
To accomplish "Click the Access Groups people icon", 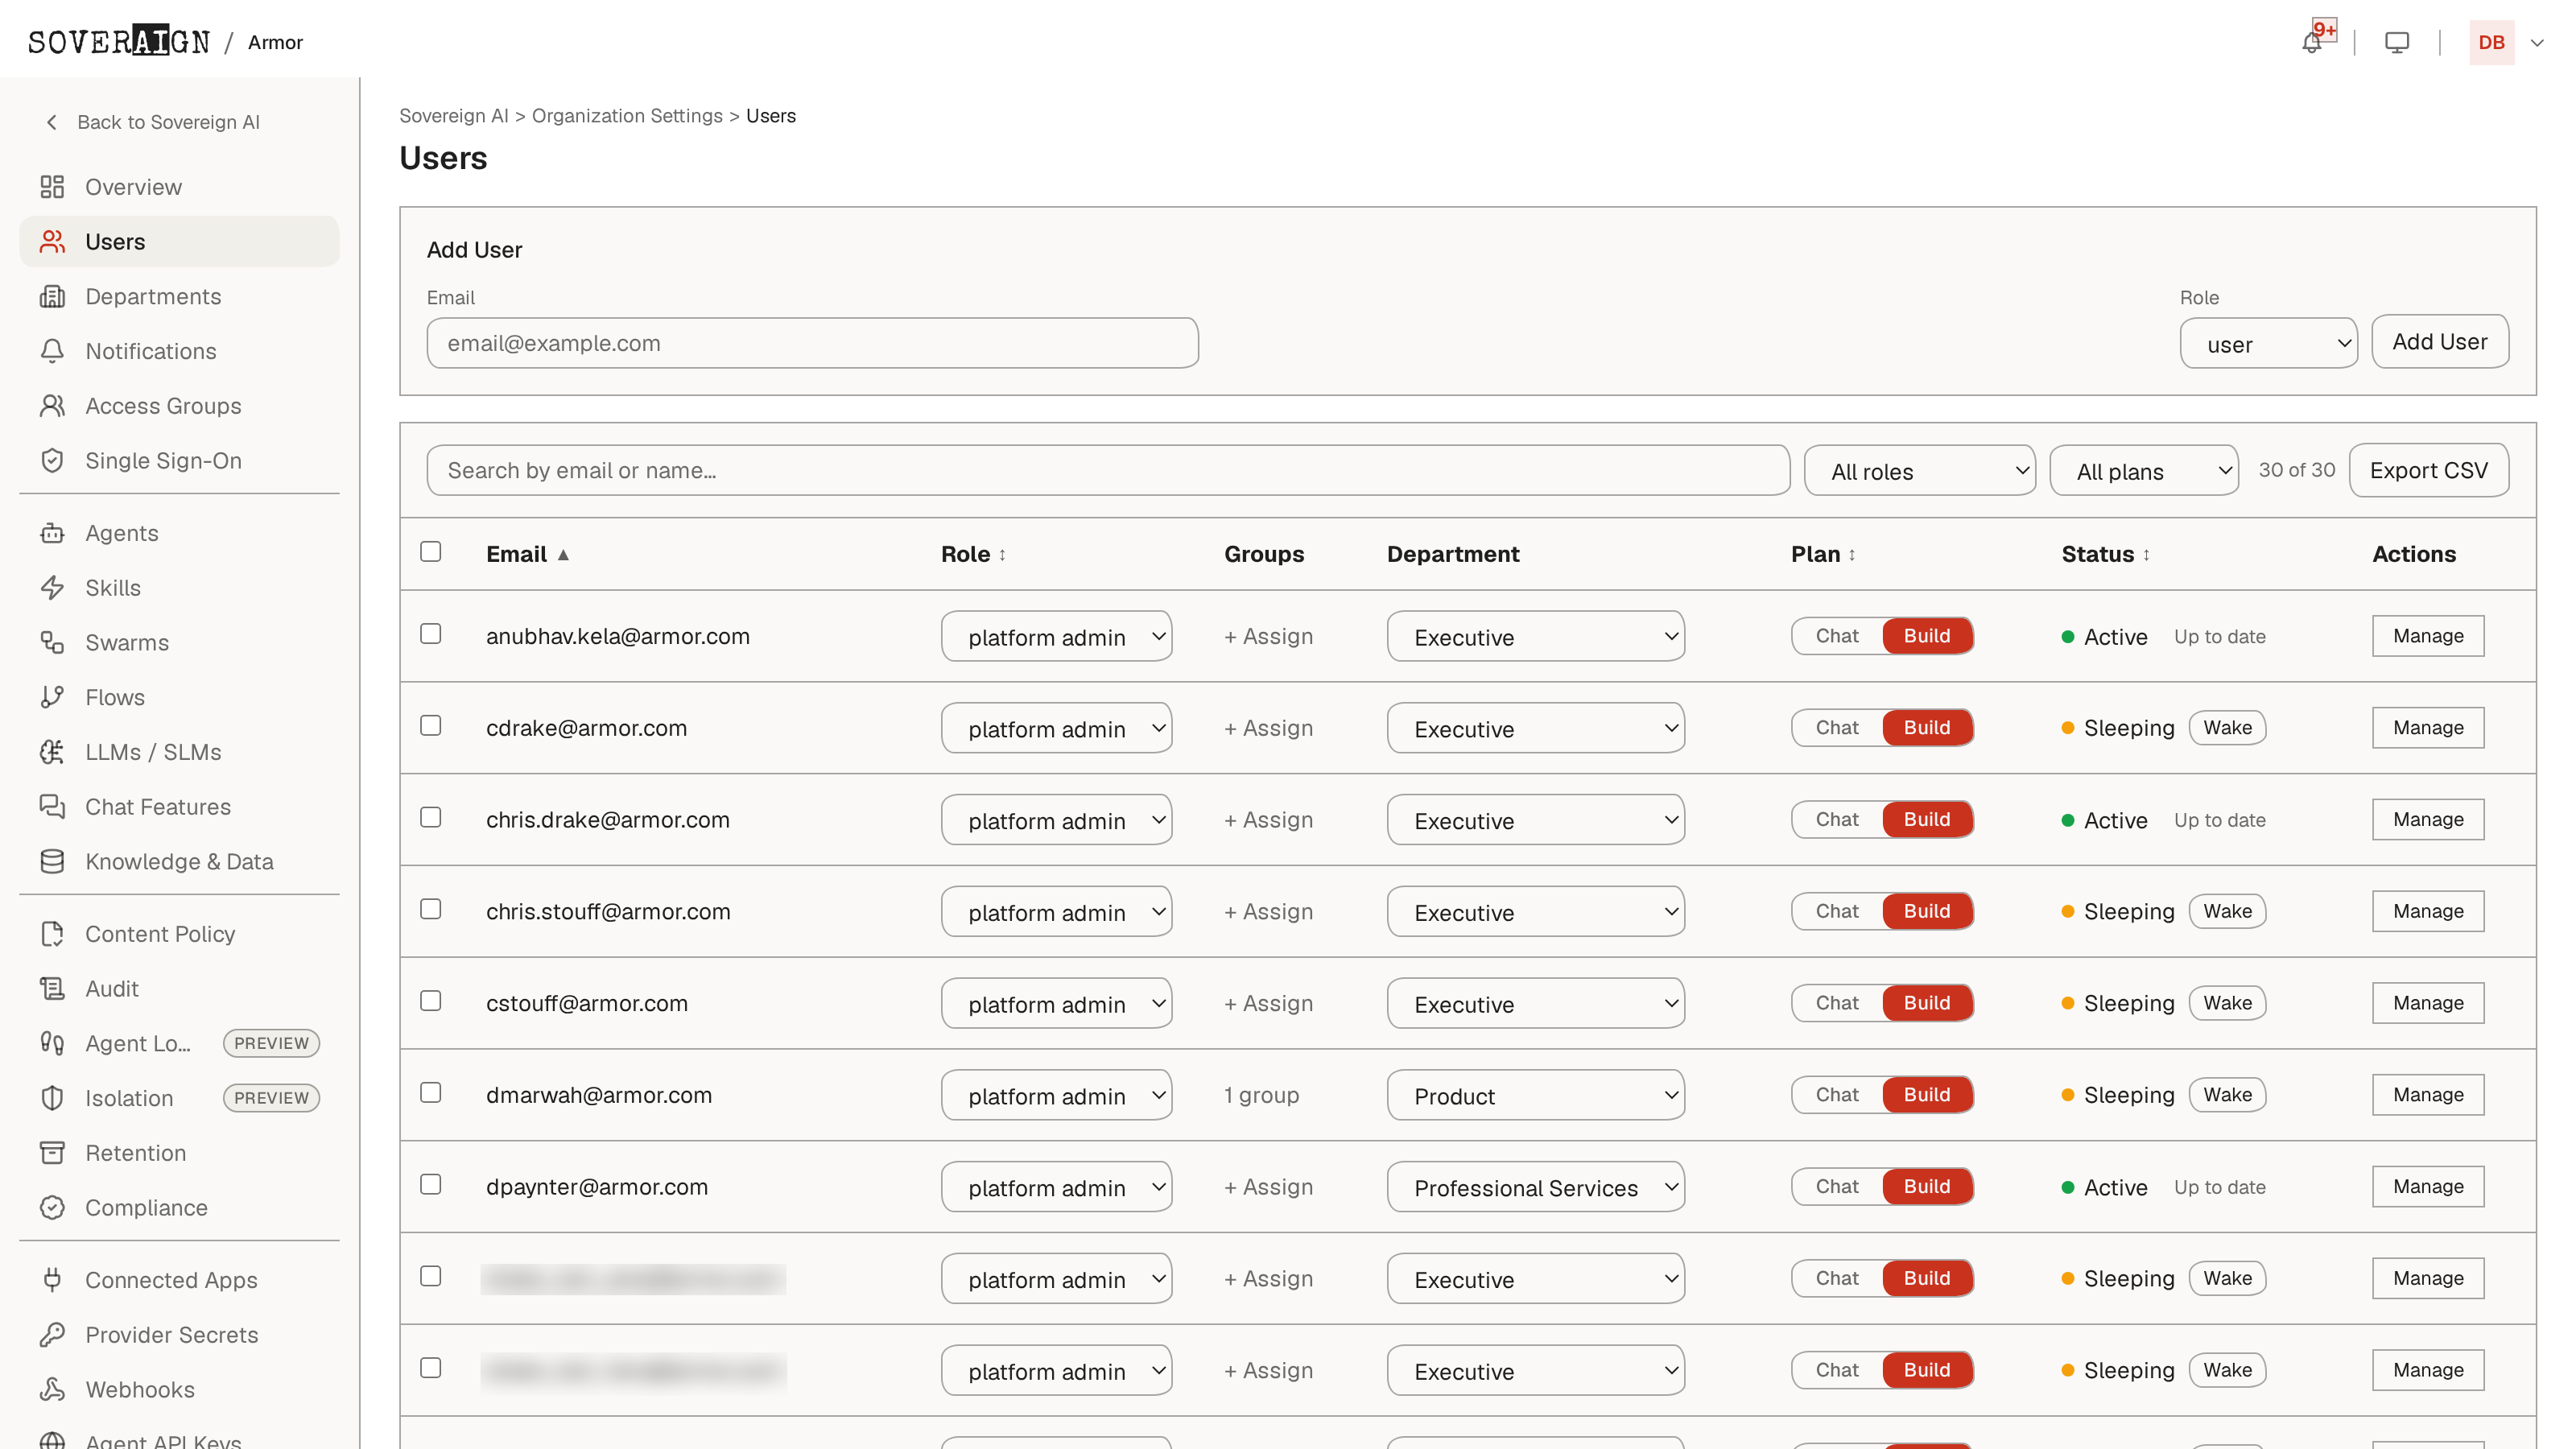I will (52, 406).
